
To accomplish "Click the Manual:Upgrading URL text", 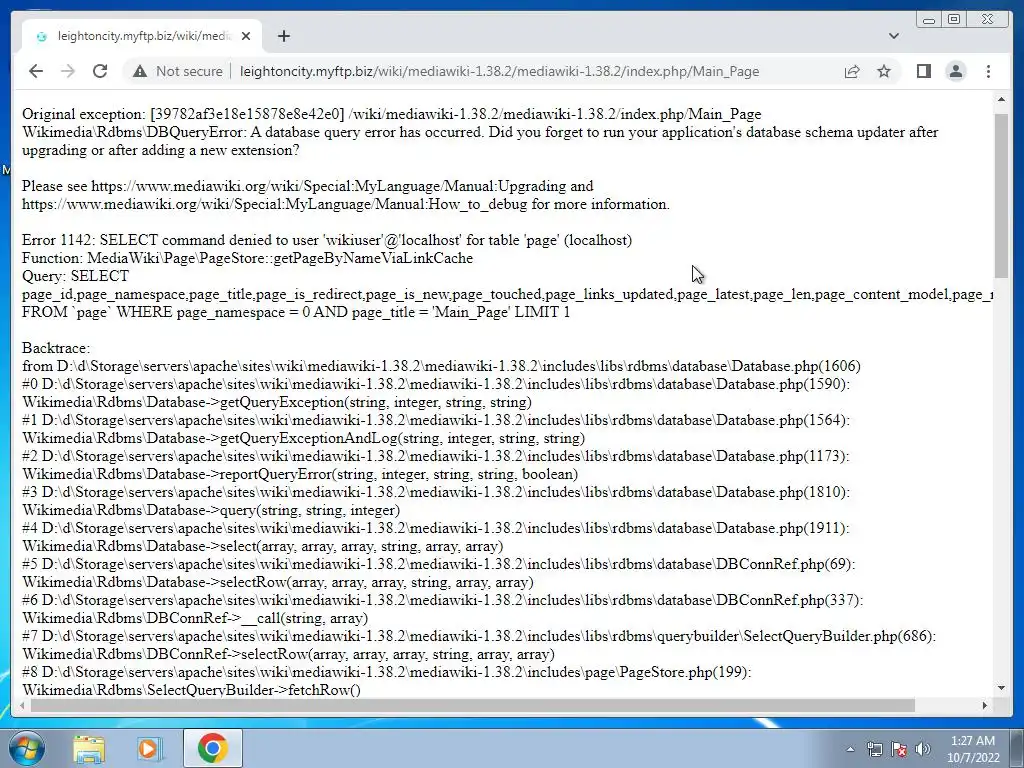I will point(328,186).
